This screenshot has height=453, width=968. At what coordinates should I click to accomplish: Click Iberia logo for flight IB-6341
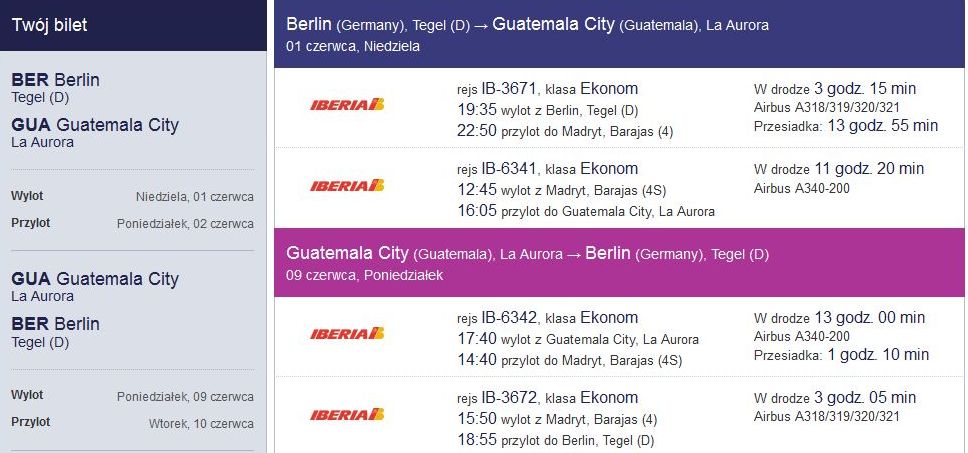coord(347,185)
